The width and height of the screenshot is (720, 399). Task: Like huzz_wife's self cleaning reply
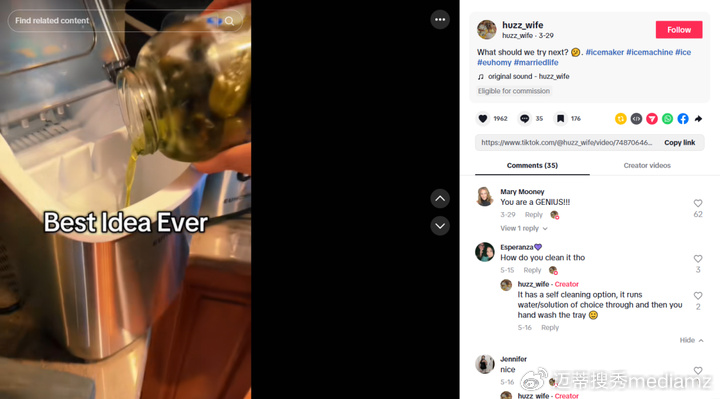698,296
